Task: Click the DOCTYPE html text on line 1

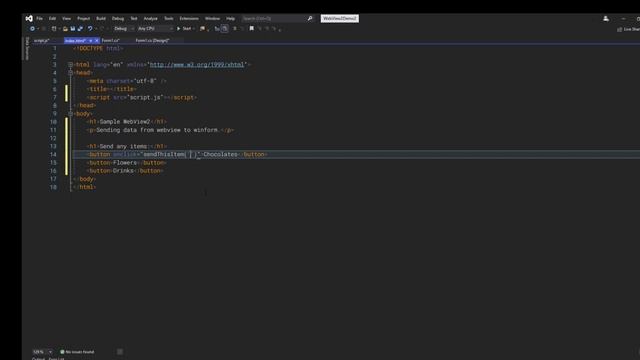Action: (98, 48)
